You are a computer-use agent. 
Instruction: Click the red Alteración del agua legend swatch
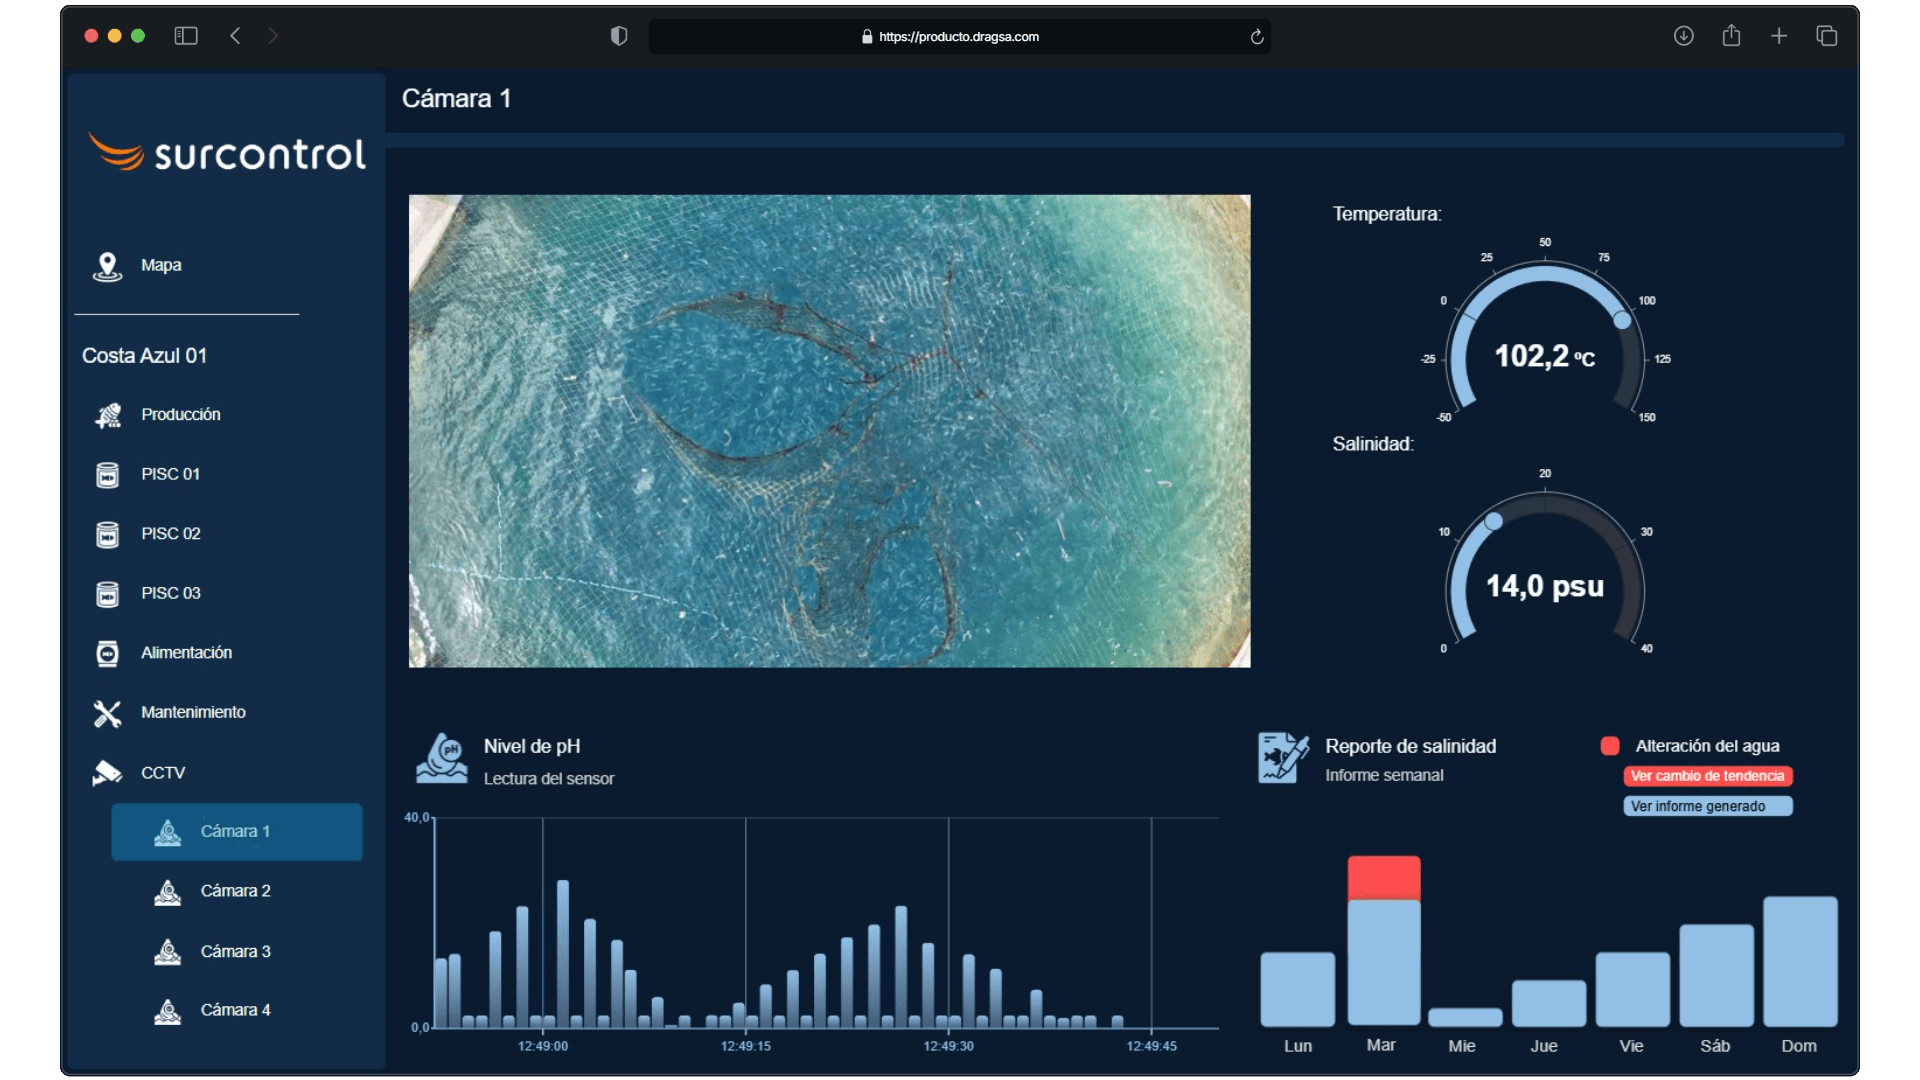(x=1609, y=746)
